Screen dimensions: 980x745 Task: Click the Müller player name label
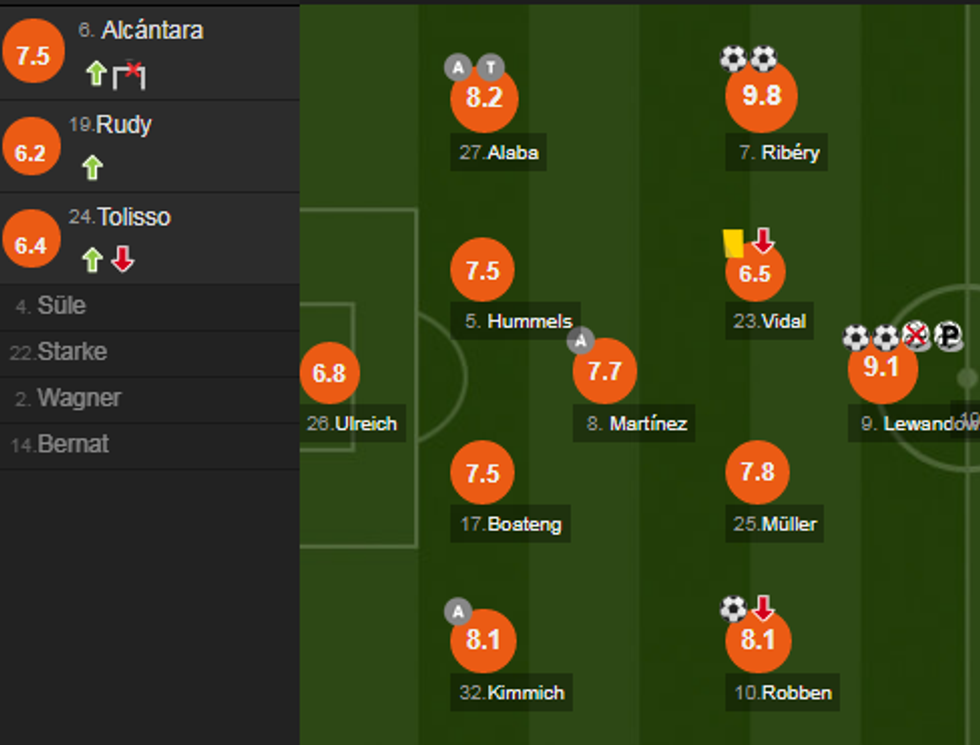point(788,524)
